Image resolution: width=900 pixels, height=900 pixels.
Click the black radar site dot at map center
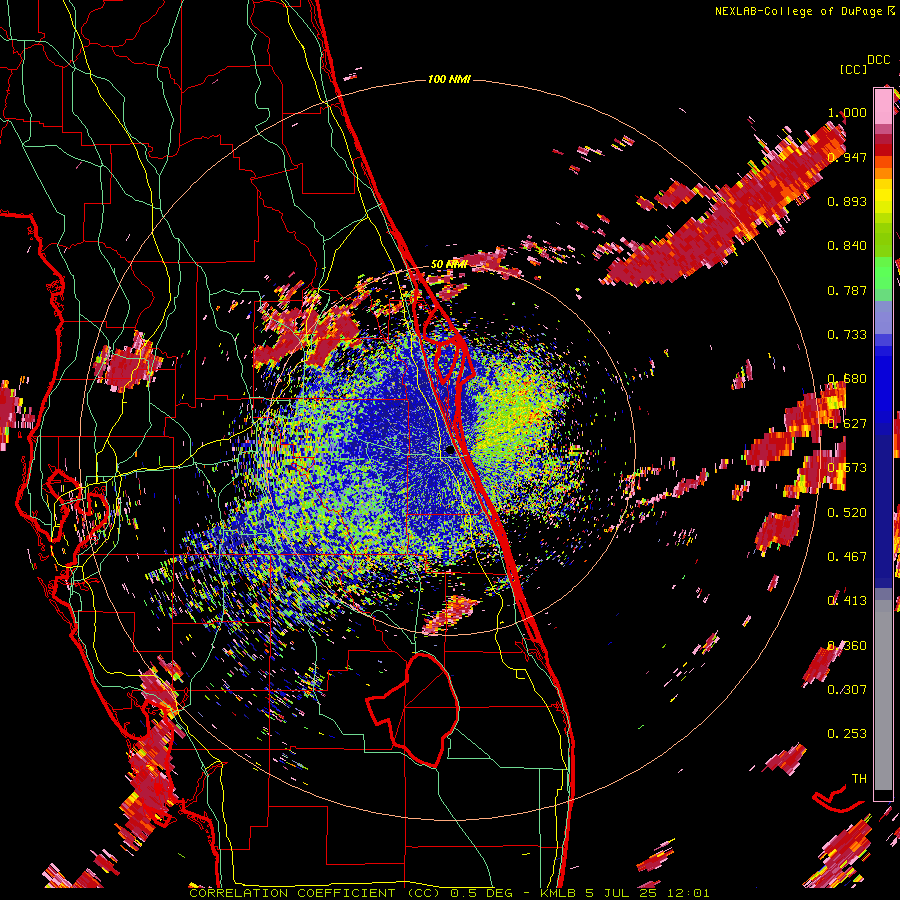[x=449, y=451]
